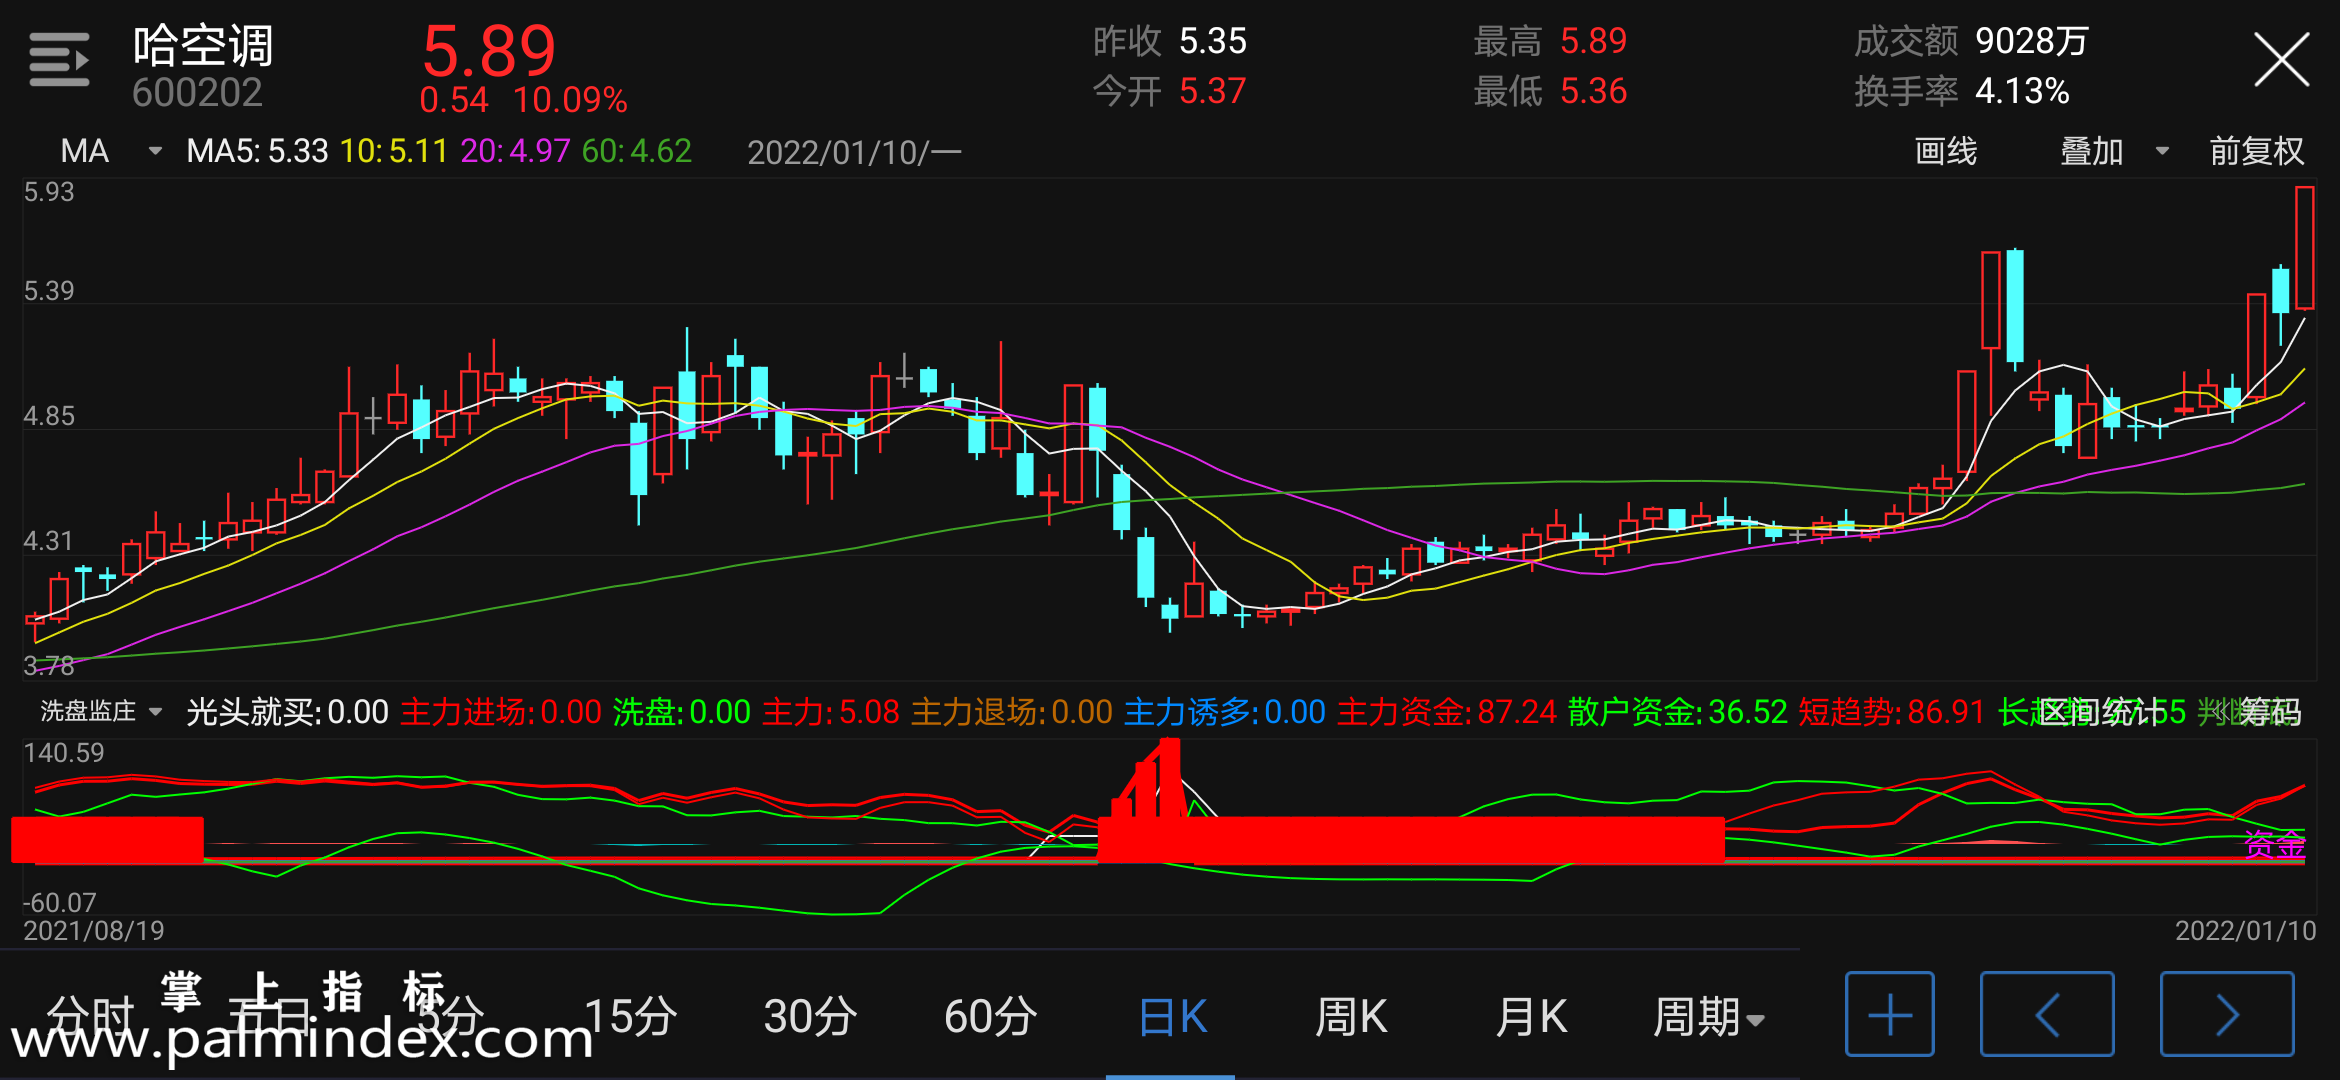The width and height of the screenshot is (2340, 1080).
Task: Select the 60分 timeframe tab
Action: pos(990,1017)
